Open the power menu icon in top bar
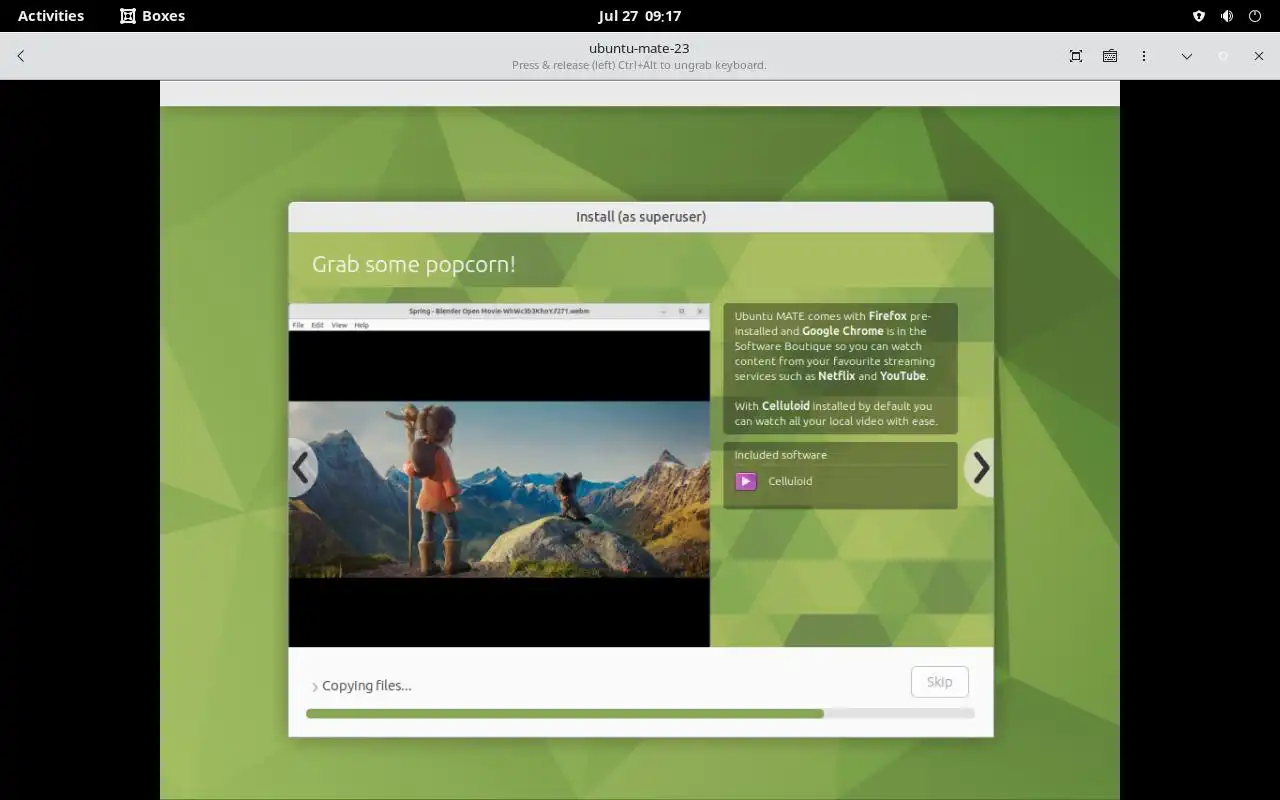This screenshot has height=800, width=1280. [x=1255, y=16]
